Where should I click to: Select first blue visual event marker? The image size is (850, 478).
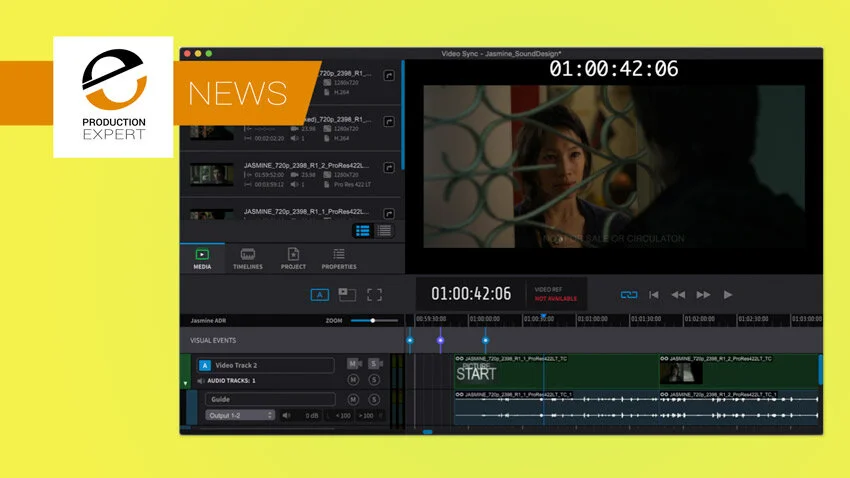[410, 340]
